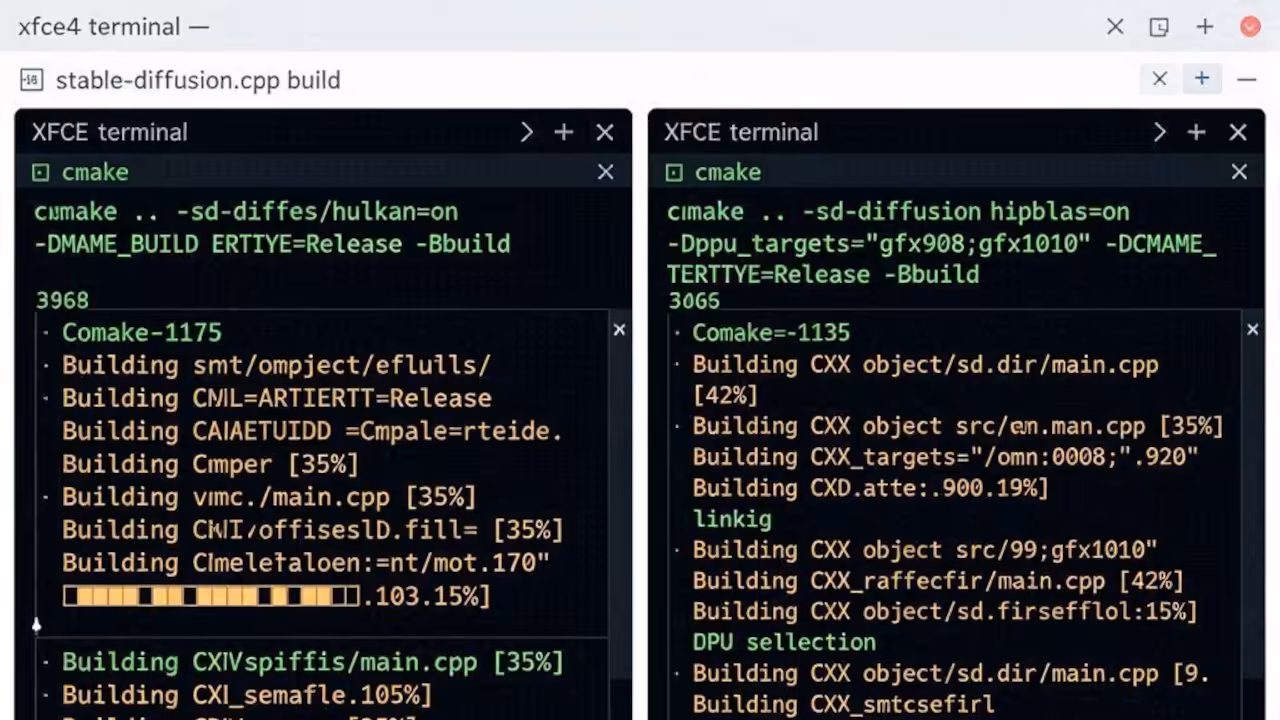This screenshot has height=720, width=1280.
Task: Click 'Building CXX_smtcsefirl' line
Action: pyautogui.click(x=843, y=705)
